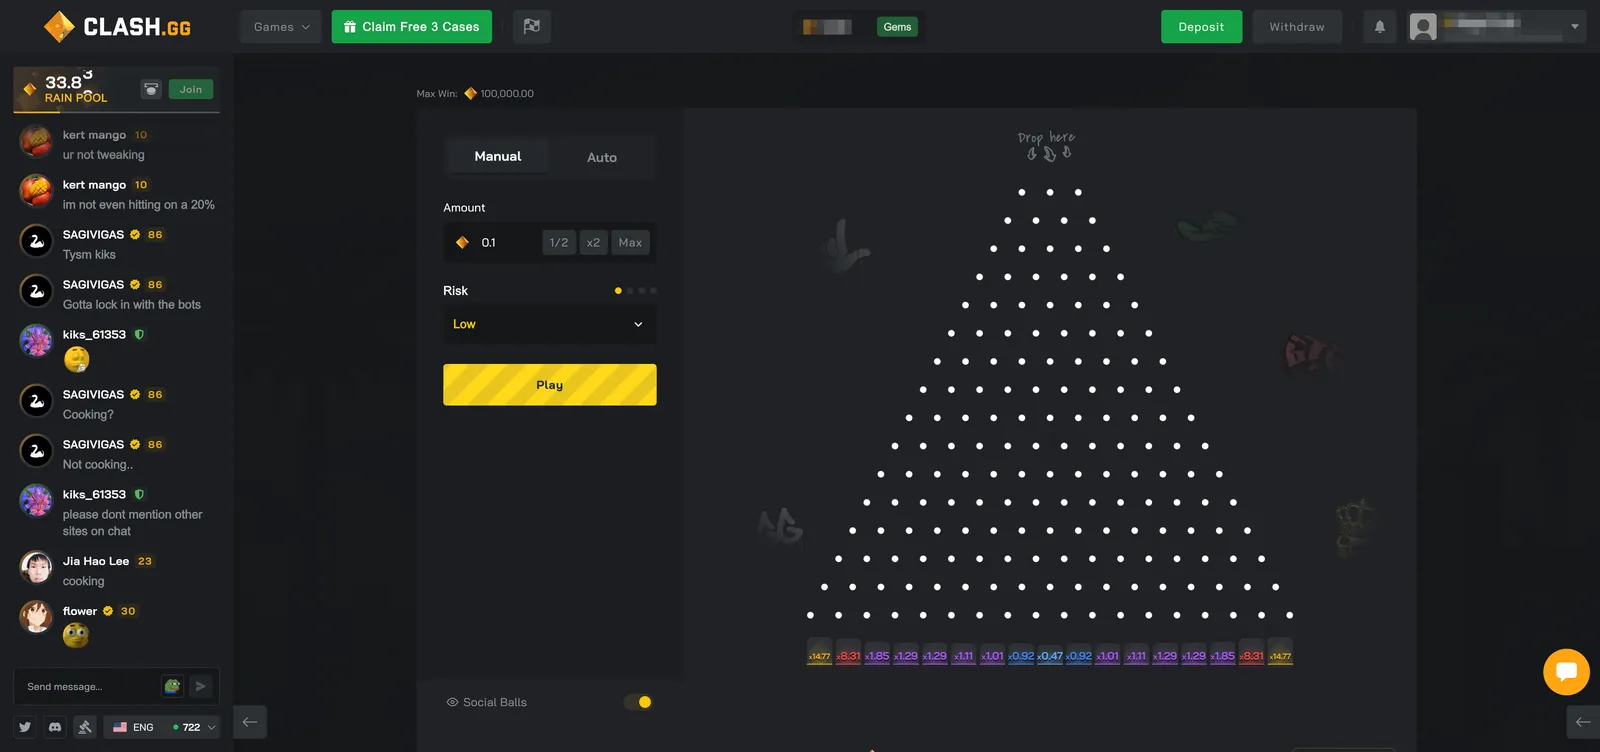Click the eye icon beside Social Balls
The height and width of the screenshot is (752, 1600).
[452, 702]
